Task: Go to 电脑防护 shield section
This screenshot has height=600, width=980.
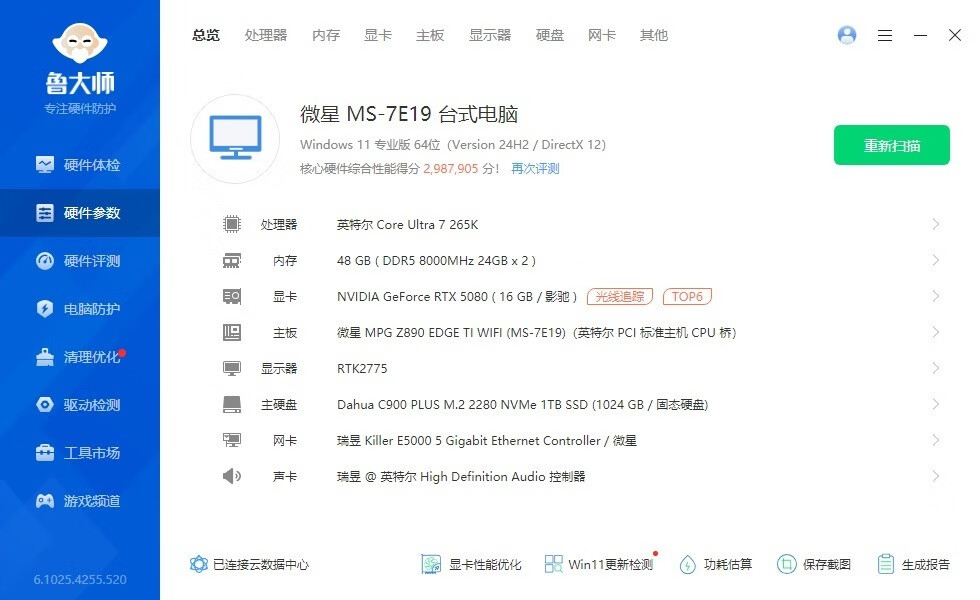Action: pos(79,309)
